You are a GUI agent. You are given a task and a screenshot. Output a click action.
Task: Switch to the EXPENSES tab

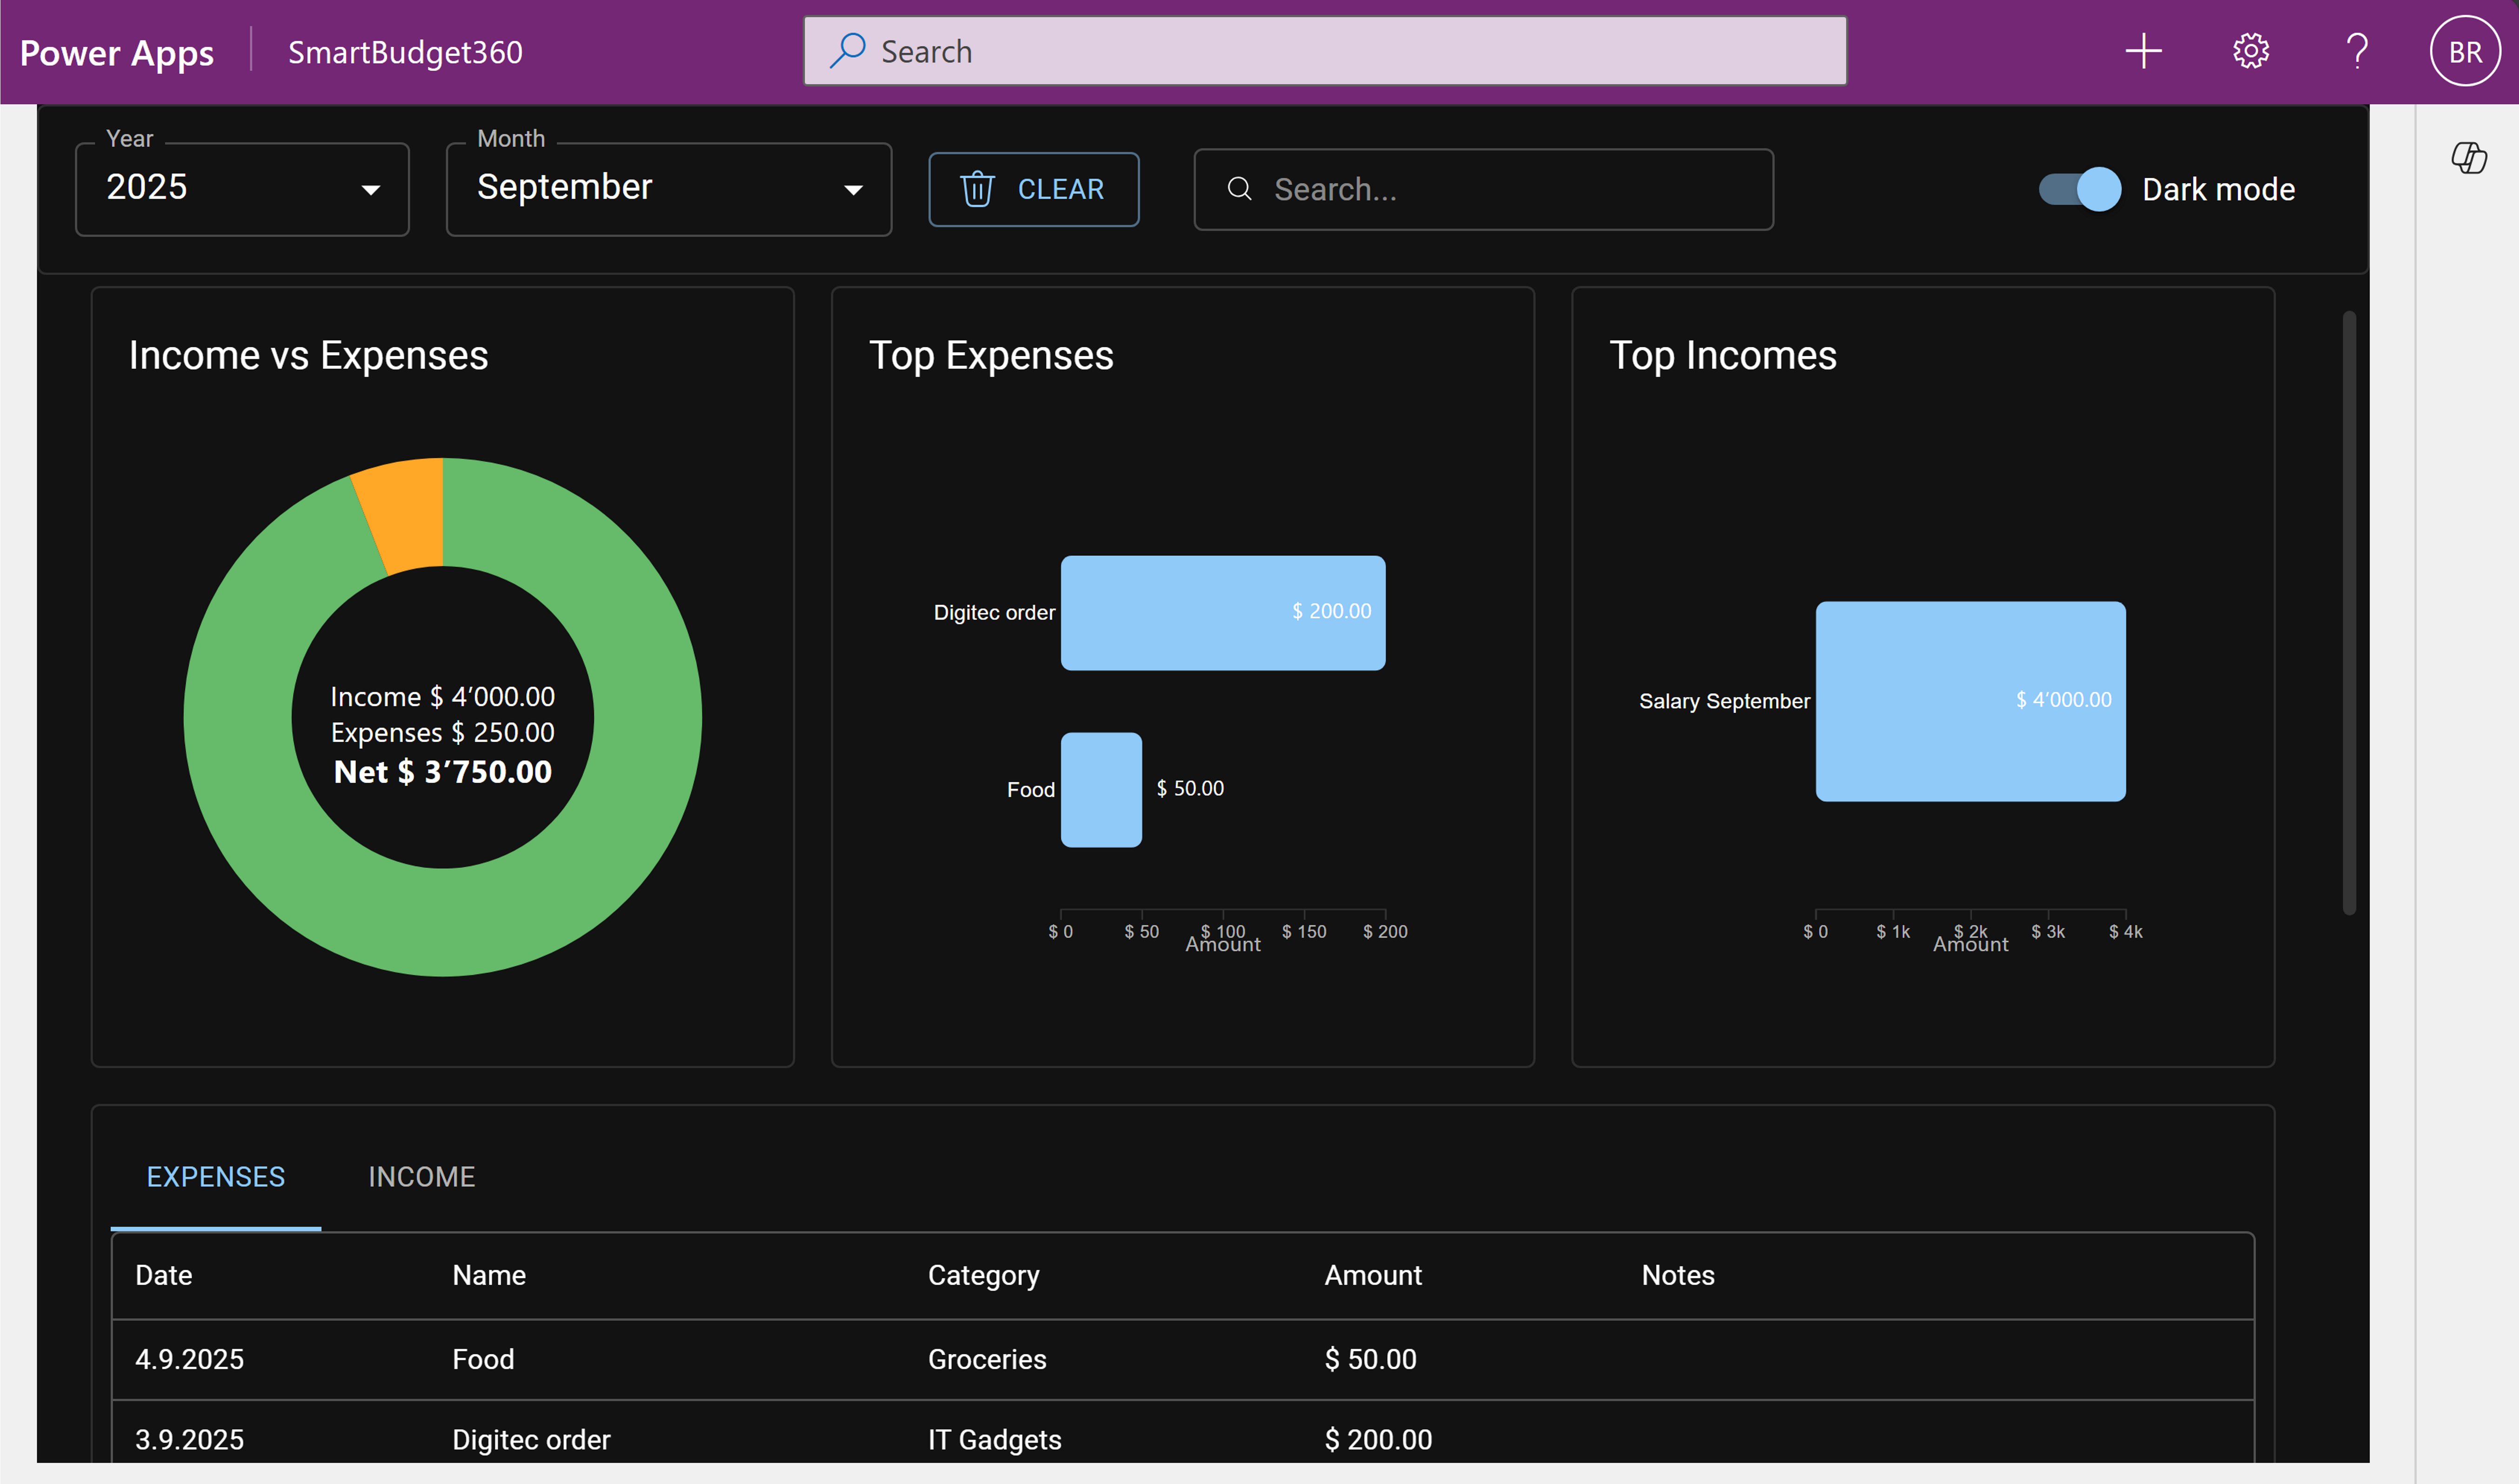click(216, 1177)
